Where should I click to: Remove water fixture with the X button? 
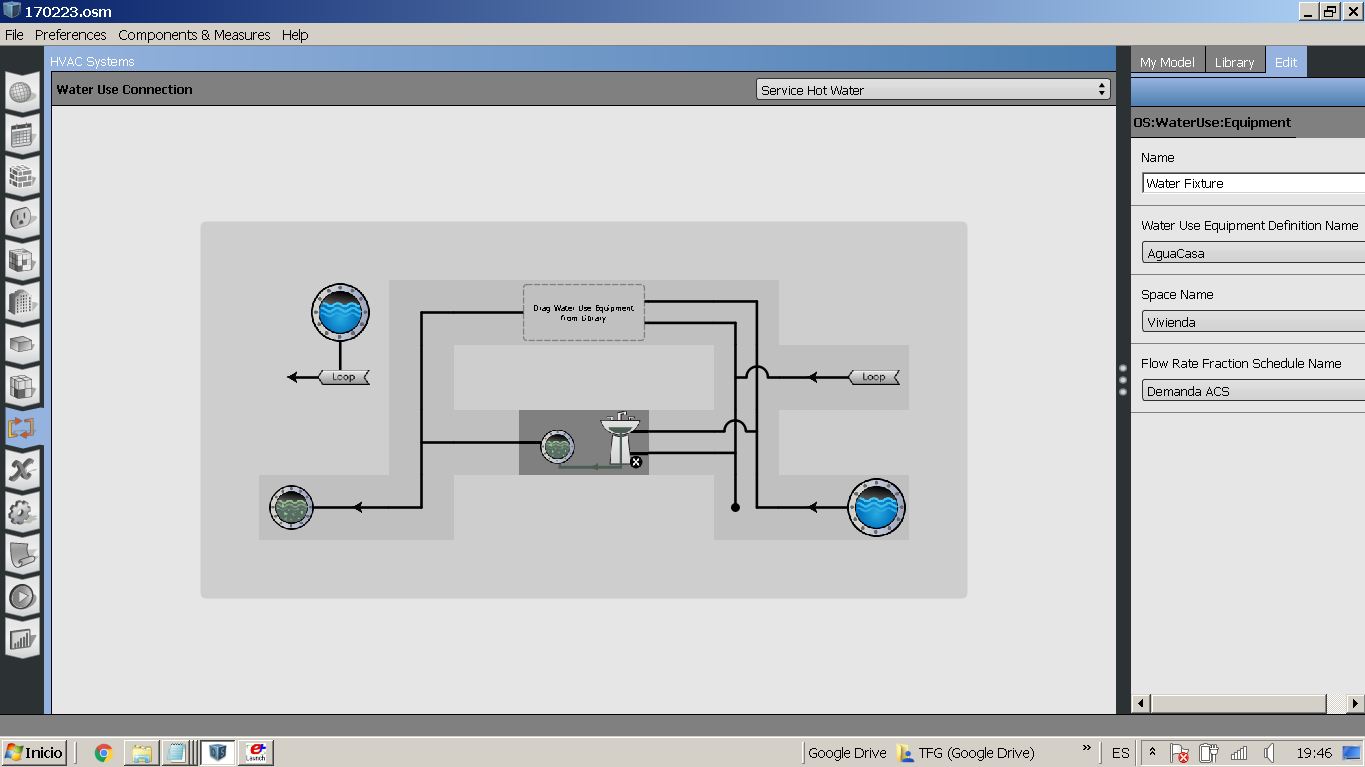pyautogui.click(x=636, y=461)
